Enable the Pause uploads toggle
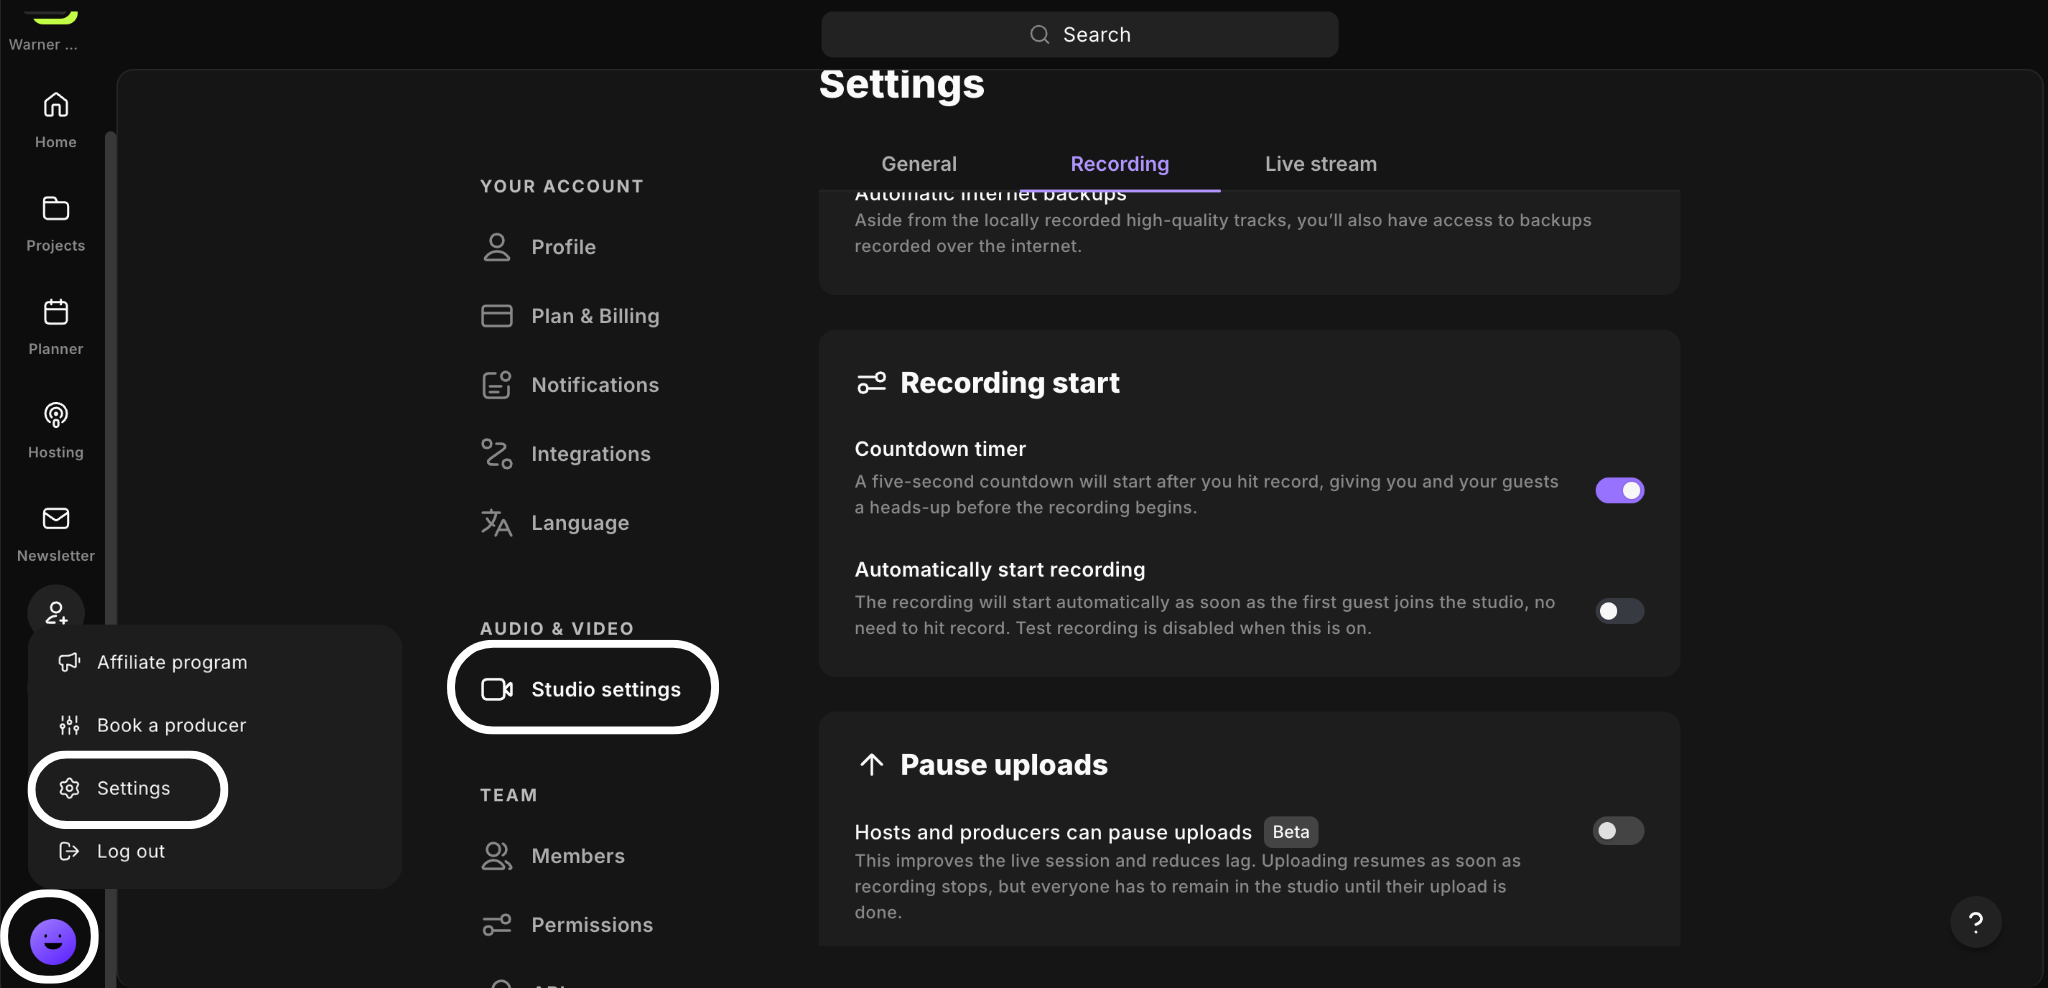The width and height of the screenshot is (2048, 988). point(1619,831)
